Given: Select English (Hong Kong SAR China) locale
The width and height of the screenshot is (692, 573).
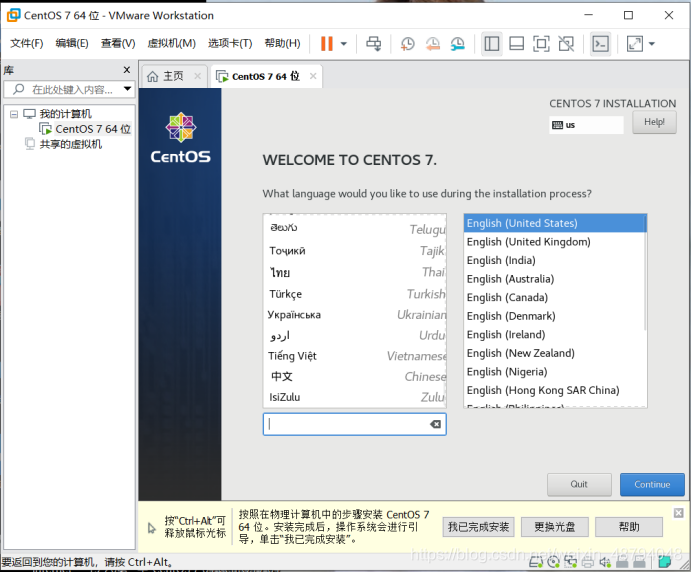Looking at the screenshot, I should [x=554, y=390].
